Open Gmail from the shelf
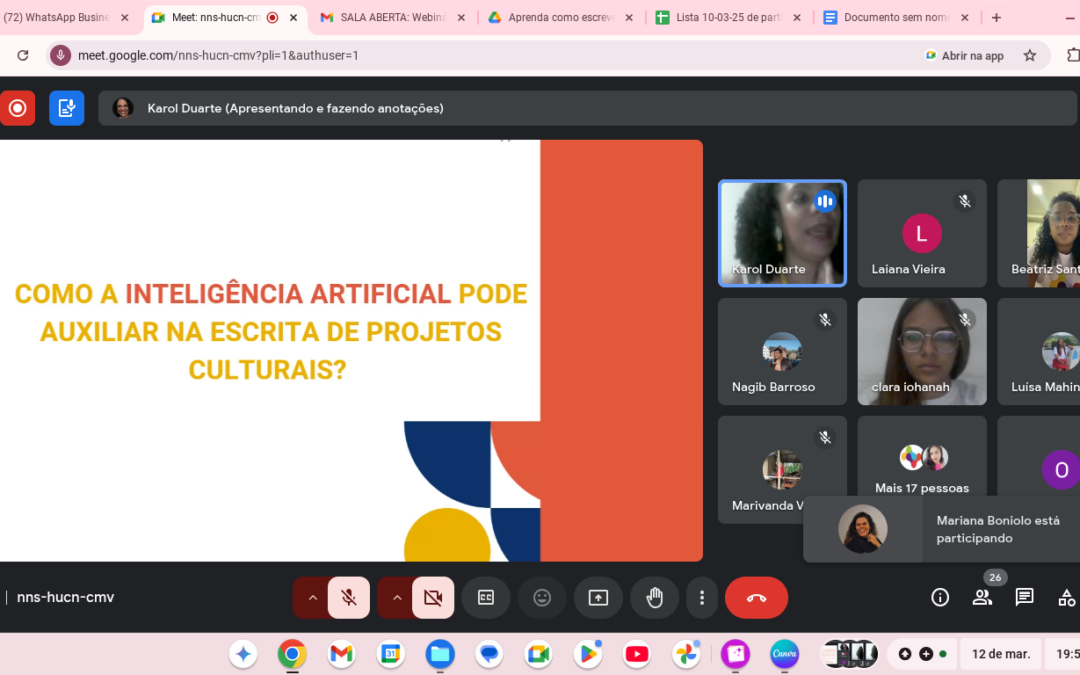 pyautogui.click(x=342, y=654)
